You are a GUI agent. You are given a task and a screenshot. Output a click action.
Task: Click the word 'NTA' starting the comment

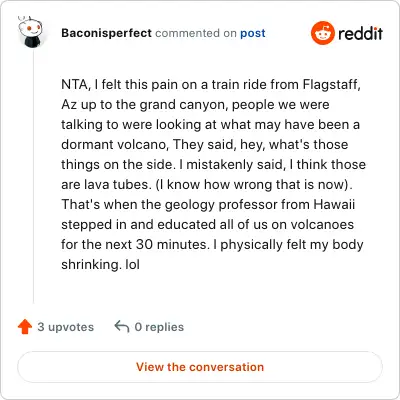(74, 84)
